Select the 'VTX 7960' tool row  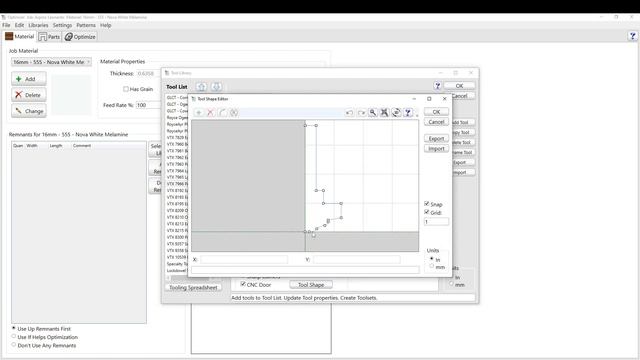click(177, 144)
